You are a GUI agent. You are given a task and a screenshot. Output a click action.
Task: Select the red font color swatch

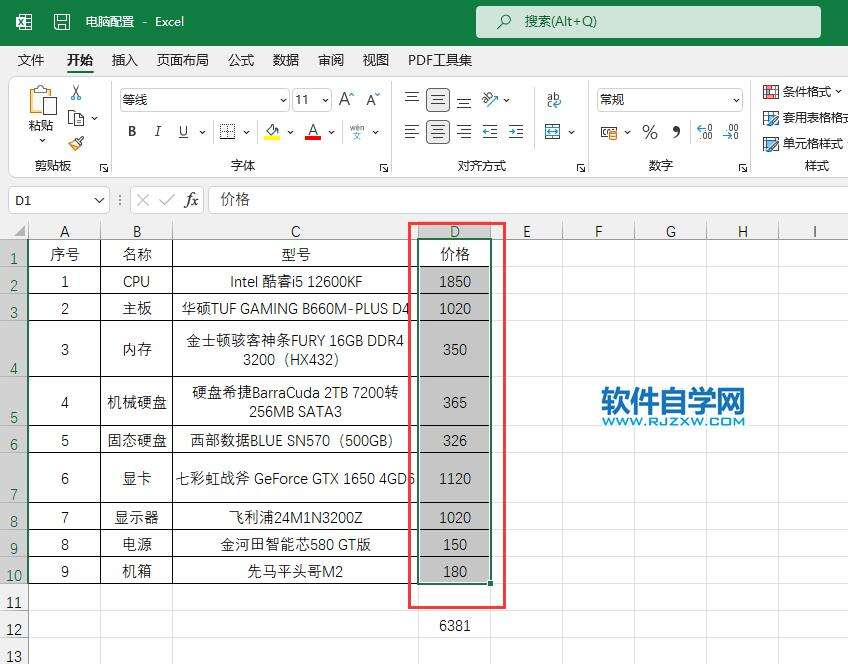(x=311, y=132)
